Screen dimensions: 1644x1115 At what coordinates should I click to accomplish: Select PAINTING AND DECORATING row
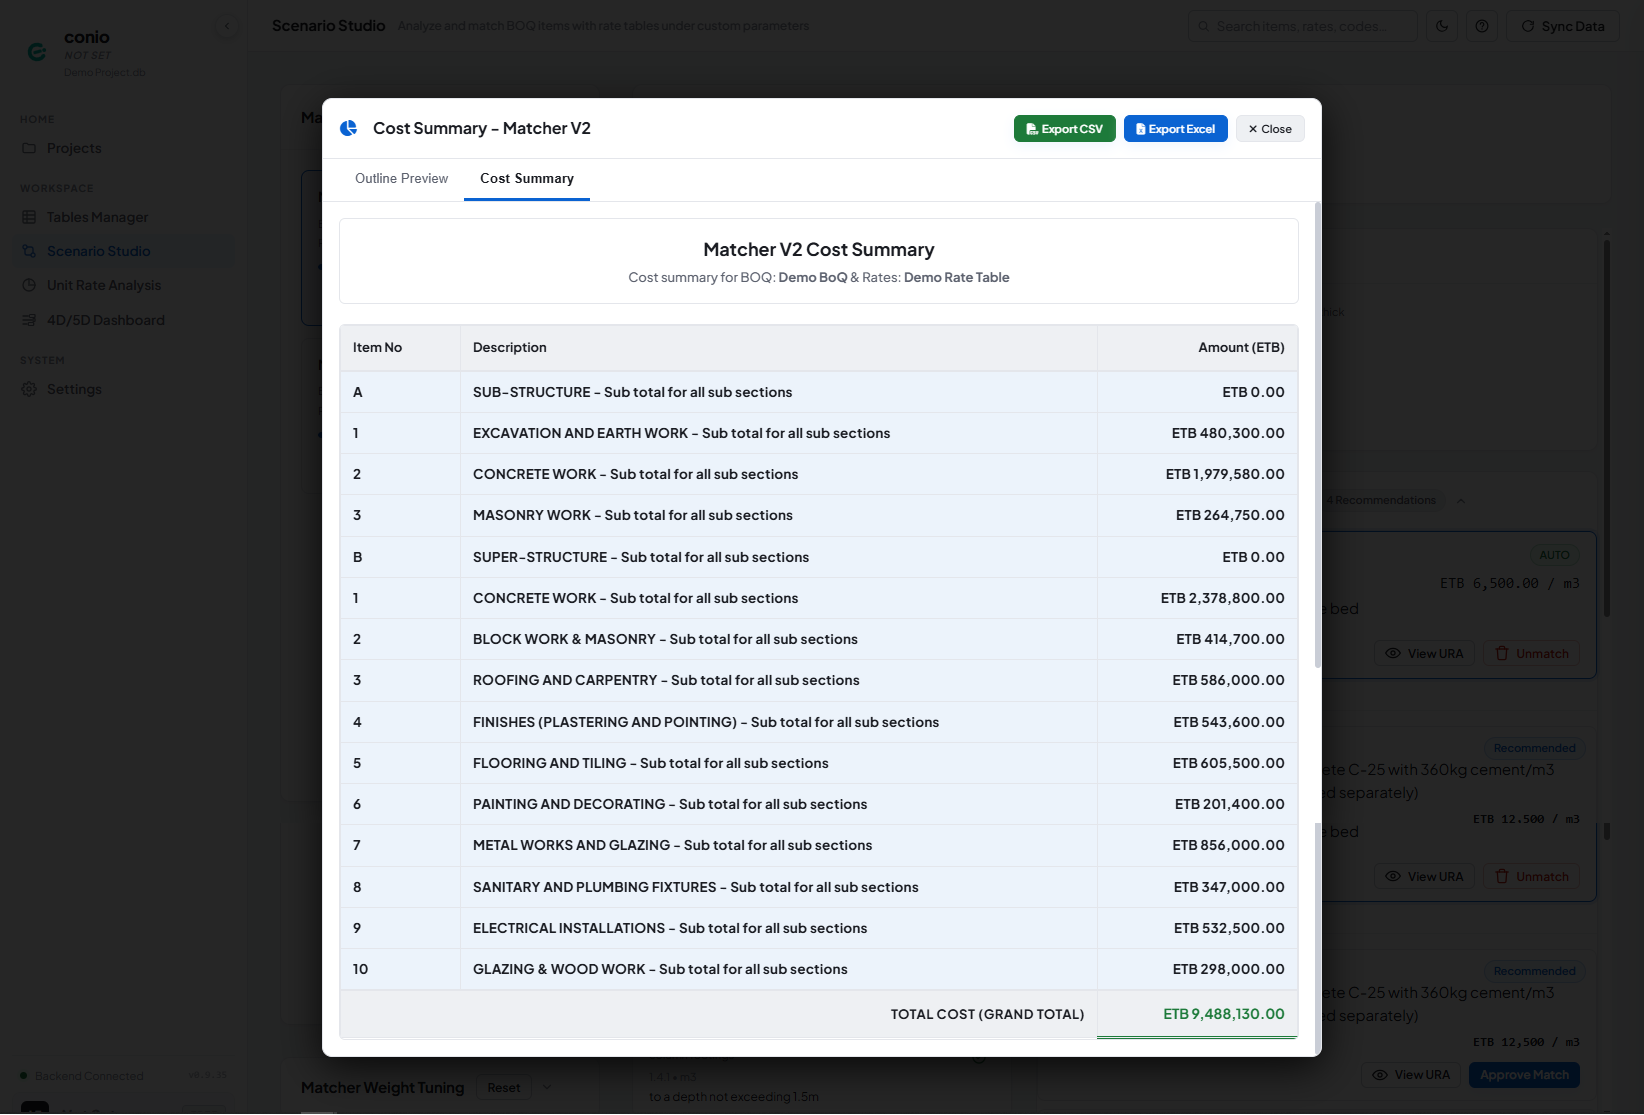click(819, 804)
